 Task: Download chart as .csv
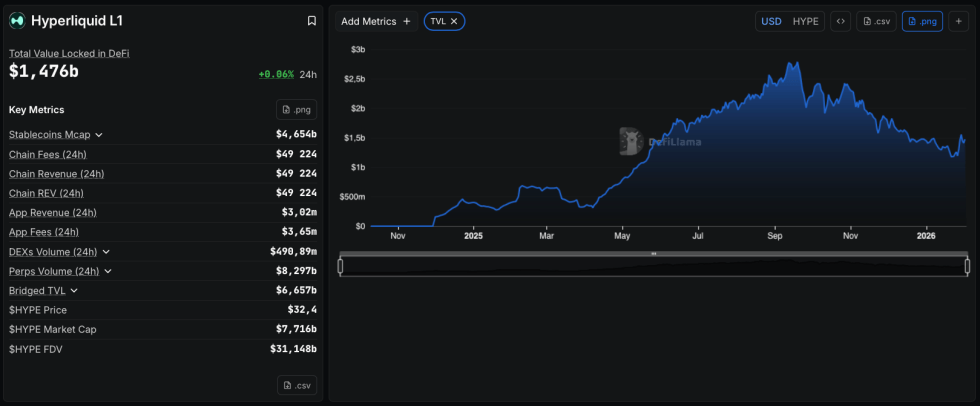pos(876,21)
